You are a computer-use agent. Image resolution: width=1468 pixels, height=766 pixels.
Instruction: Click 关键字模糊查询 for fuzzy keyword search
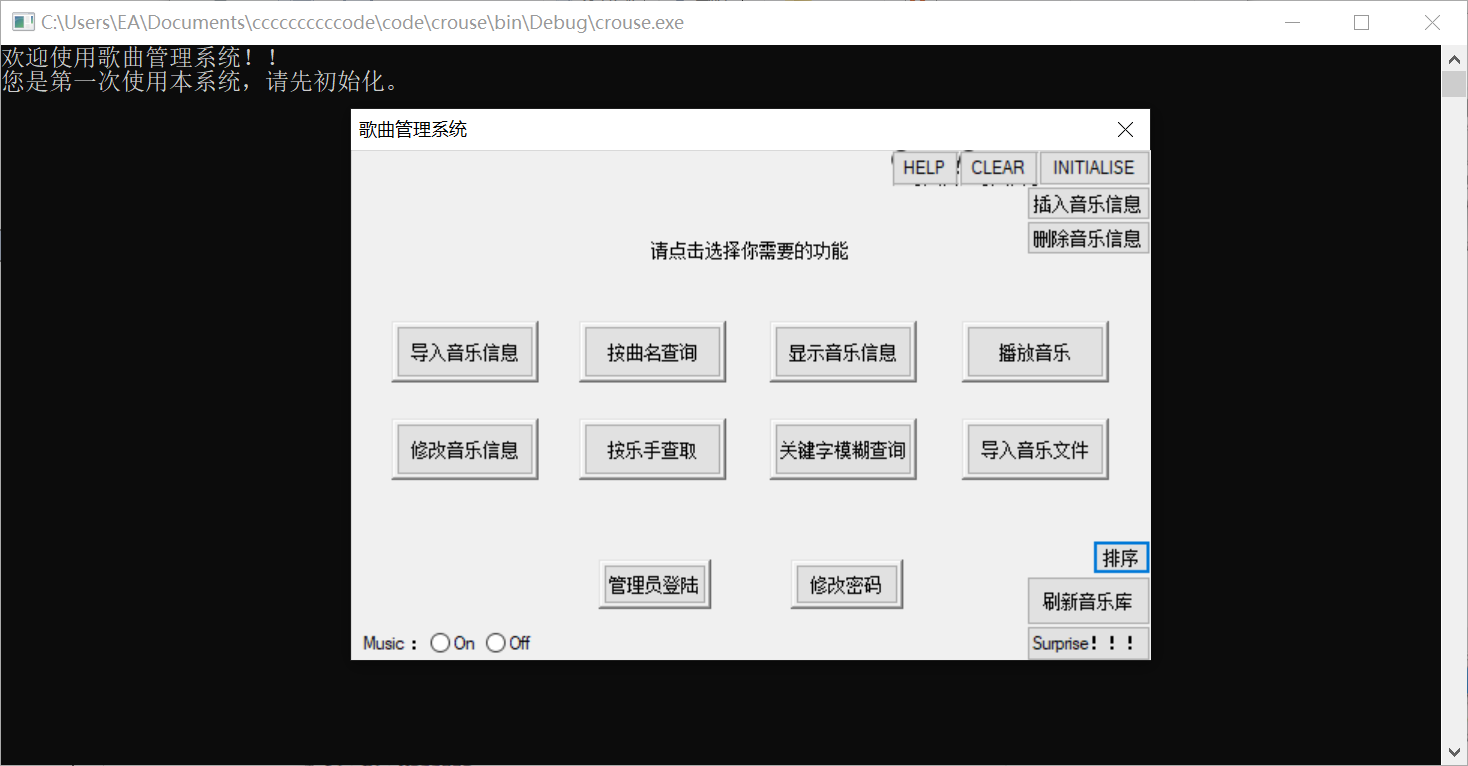pyautogui.click(x=842, y=448)
